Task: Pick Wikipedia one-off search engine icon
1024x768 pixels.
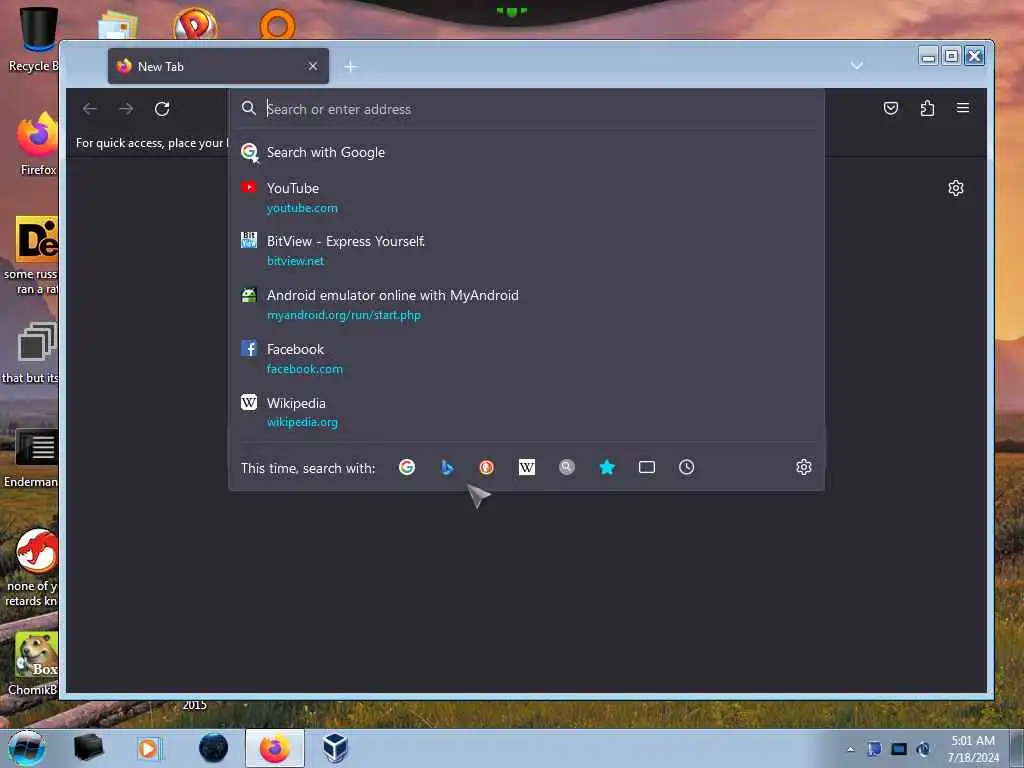Action: click(527, 468)
